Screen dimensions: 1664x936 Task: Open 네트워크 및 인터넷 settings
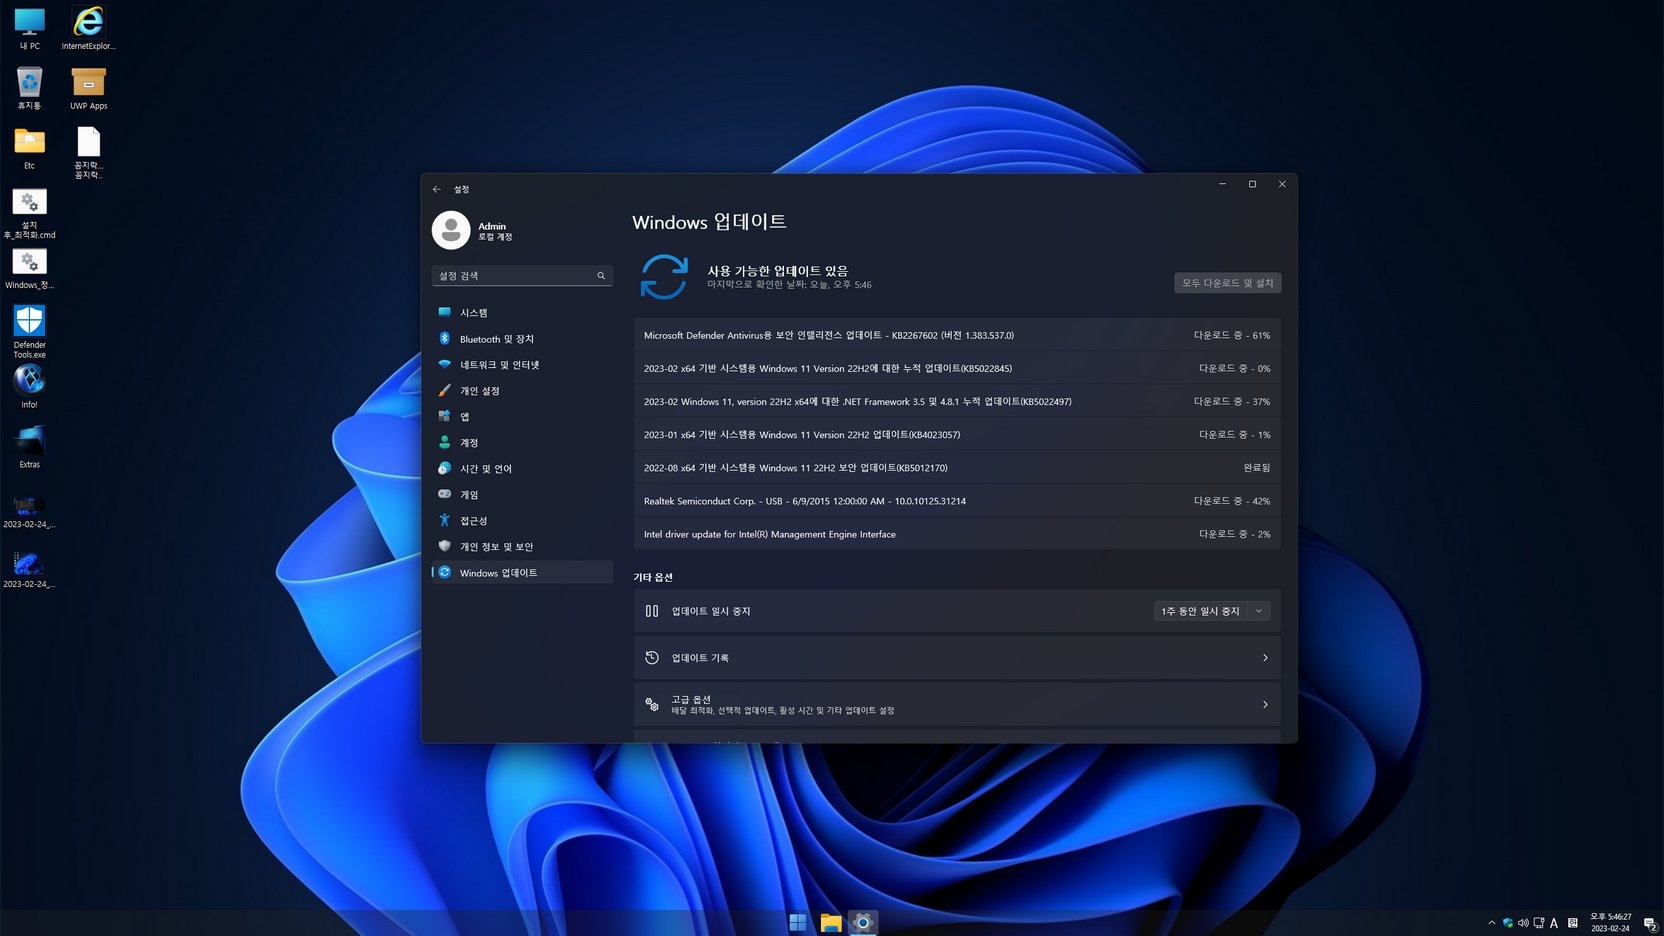pyautogui.click(x=522, y=365)
